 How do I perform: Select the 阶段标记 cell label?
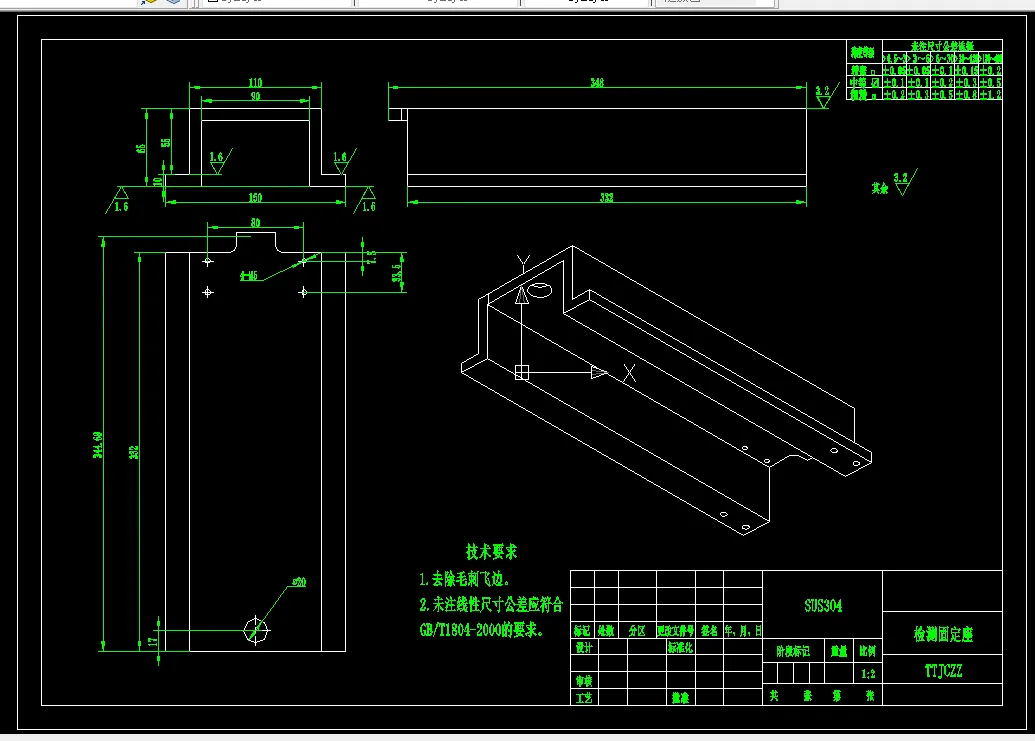[793, 651]
